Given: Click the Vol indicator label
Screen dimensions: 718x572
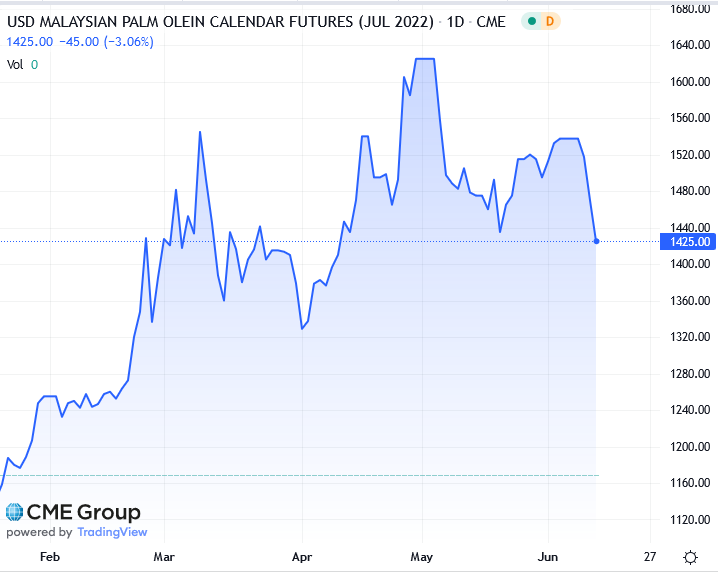Looking at the screenshot, I should pos(15,65).
